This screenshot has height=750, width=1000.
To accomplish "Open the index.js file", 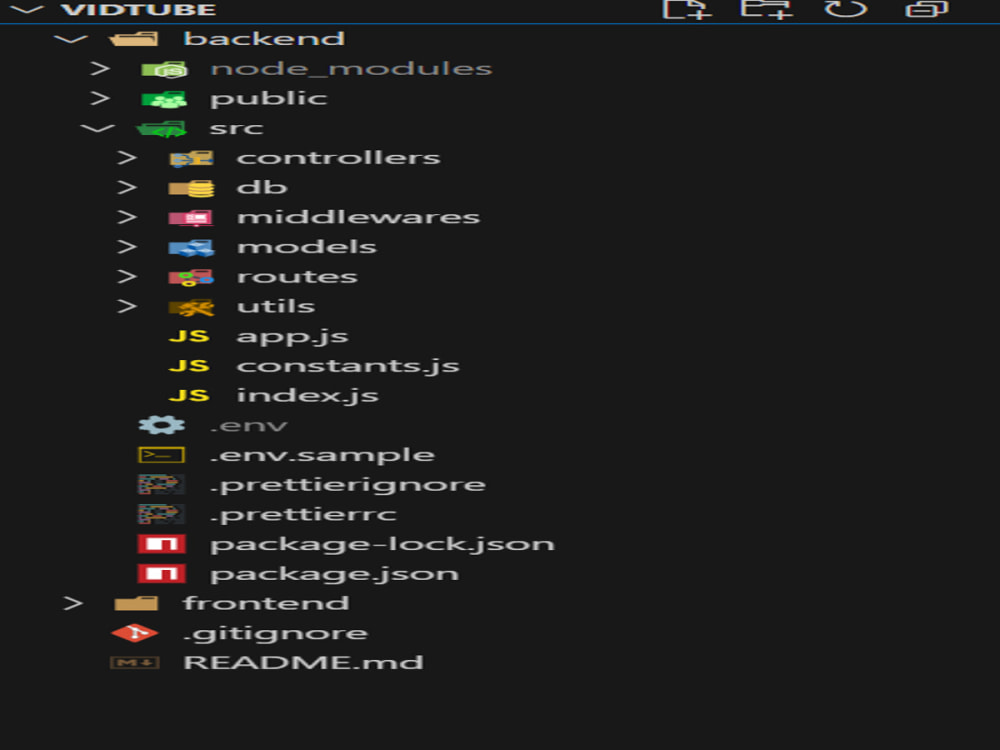I will coord(308,395).
